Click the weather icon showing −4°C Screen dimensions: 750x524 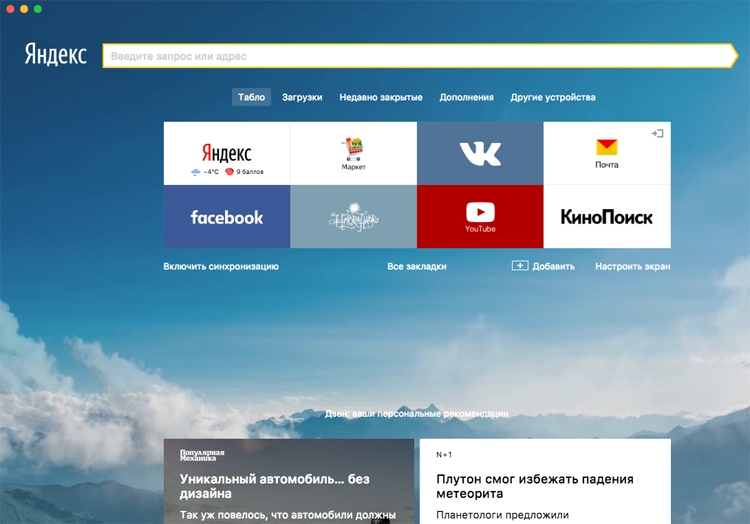(x=195, y=172)
